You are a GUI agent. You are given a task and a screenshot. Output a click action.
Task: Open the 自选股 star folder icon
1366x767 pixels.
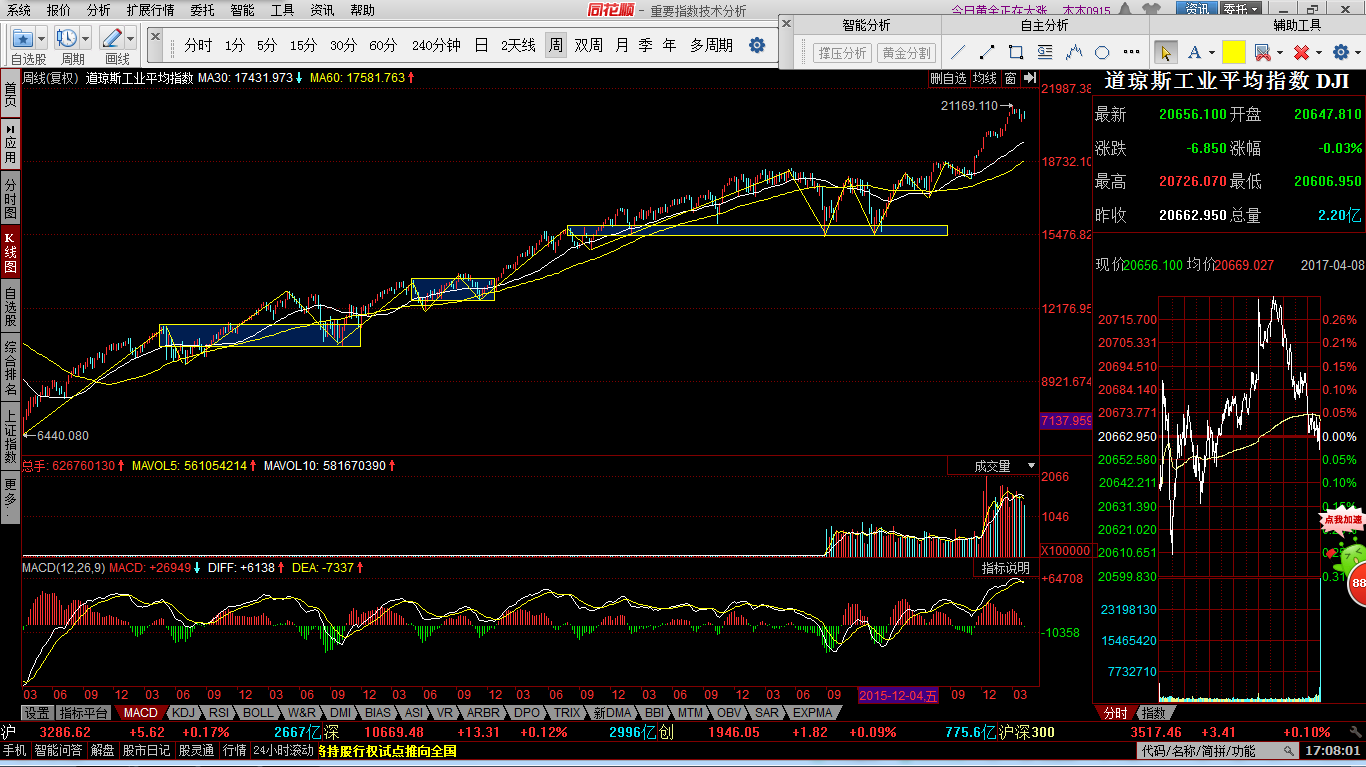[24, 38]
